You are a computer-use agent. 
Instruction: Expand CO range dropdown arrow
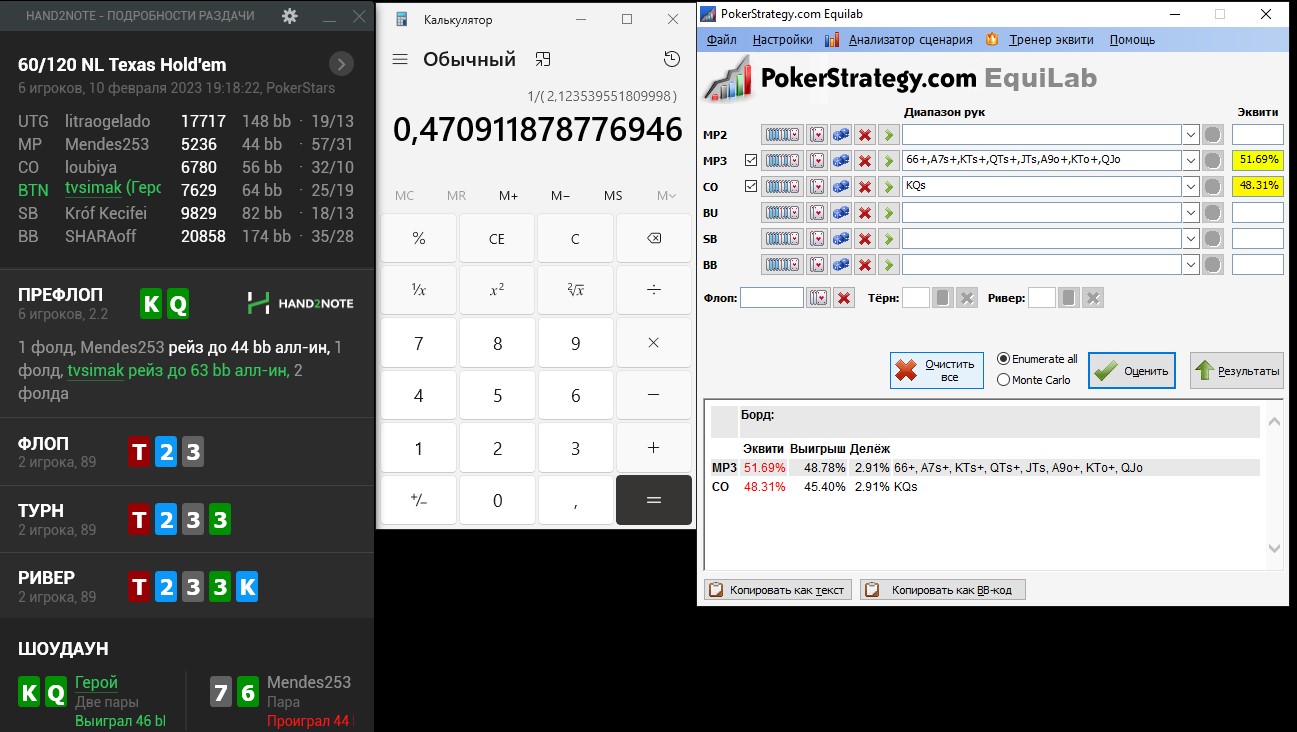click(1190, 187)
